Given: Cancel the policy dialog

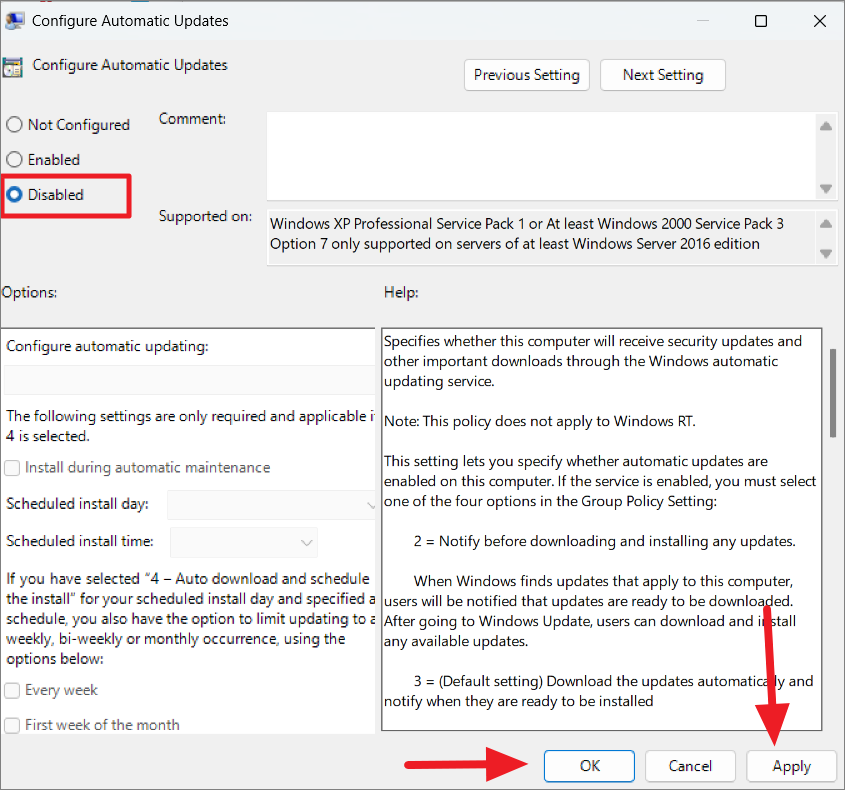Looking at the screenshot, I should pos(690,766).
